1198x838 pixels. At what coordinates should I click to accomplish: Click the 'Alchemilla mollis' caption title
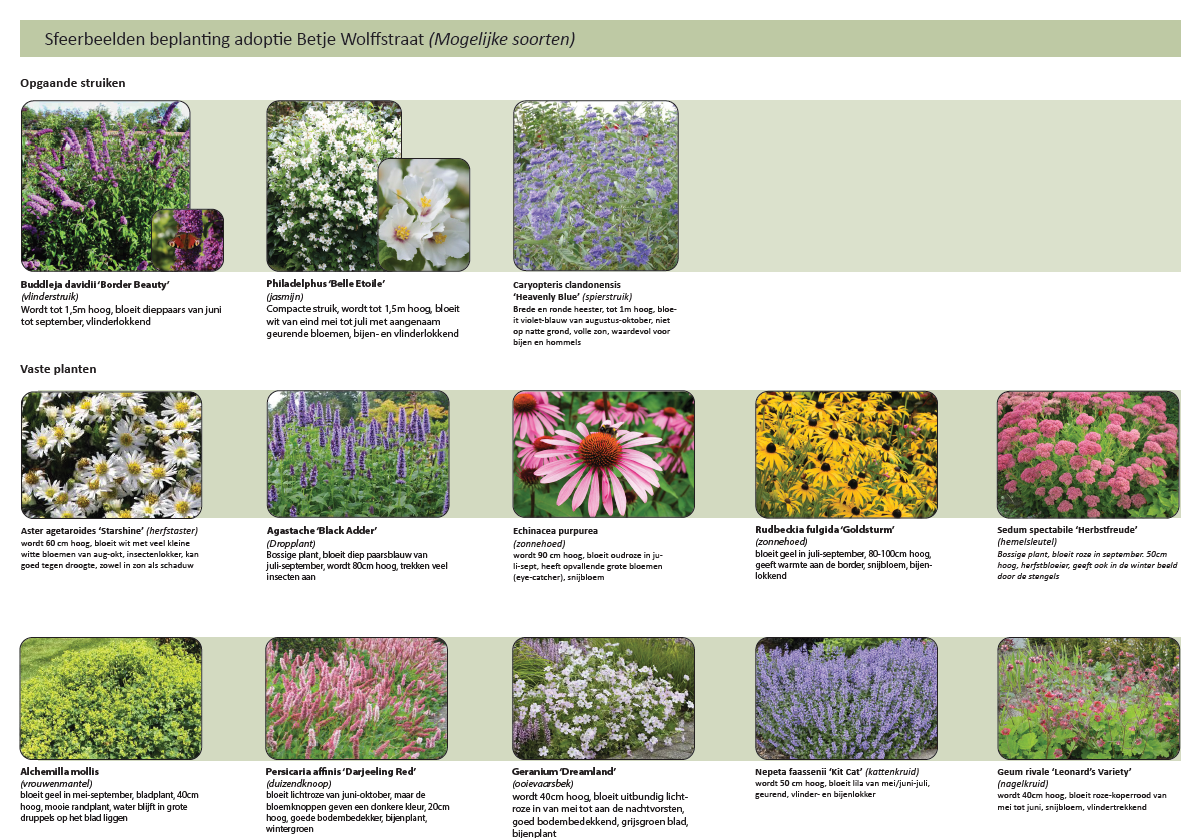(59, 772)
